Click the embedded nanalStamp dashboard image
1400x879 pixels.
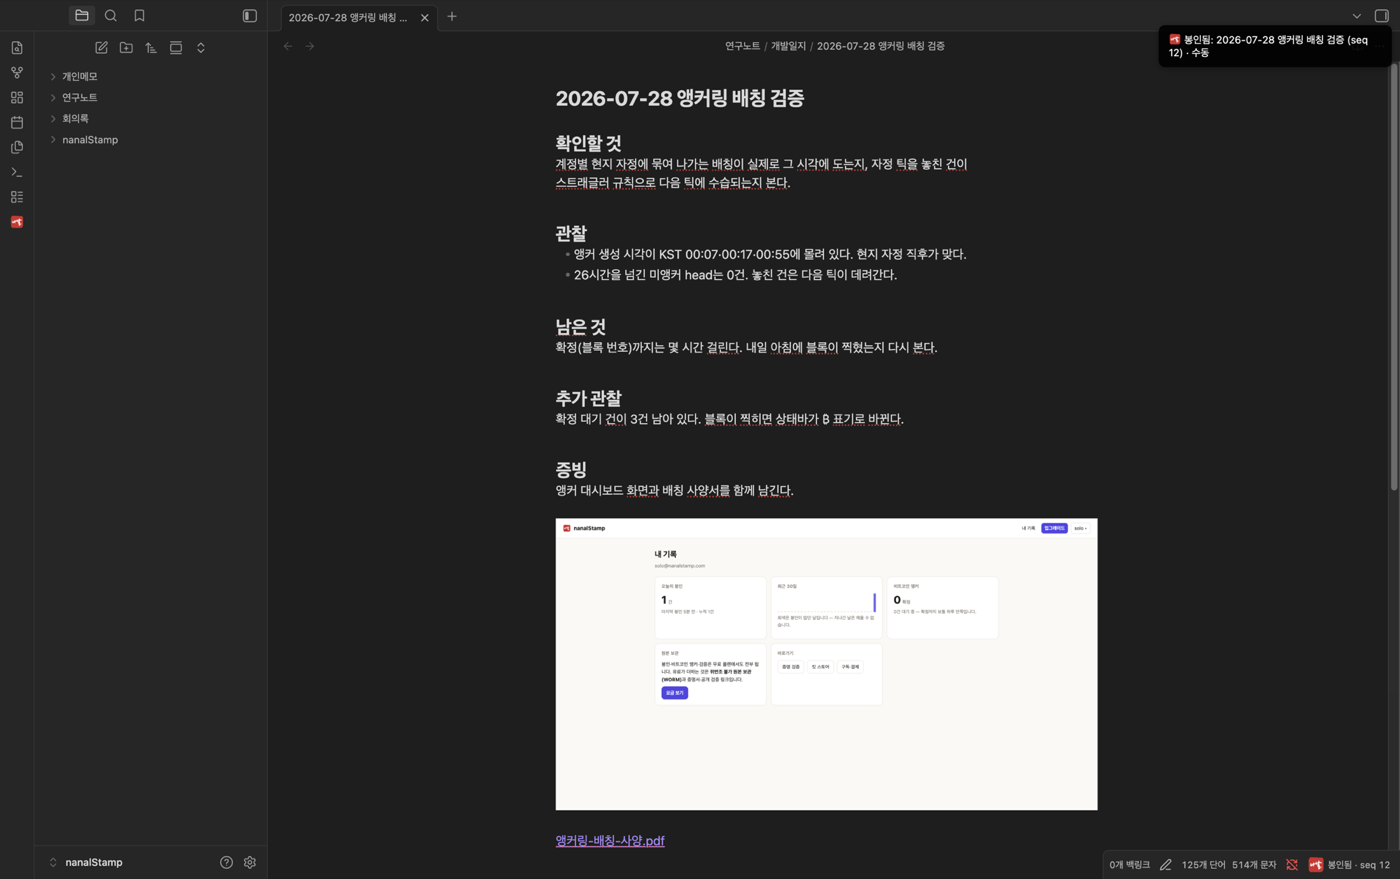tap(826, 664)
